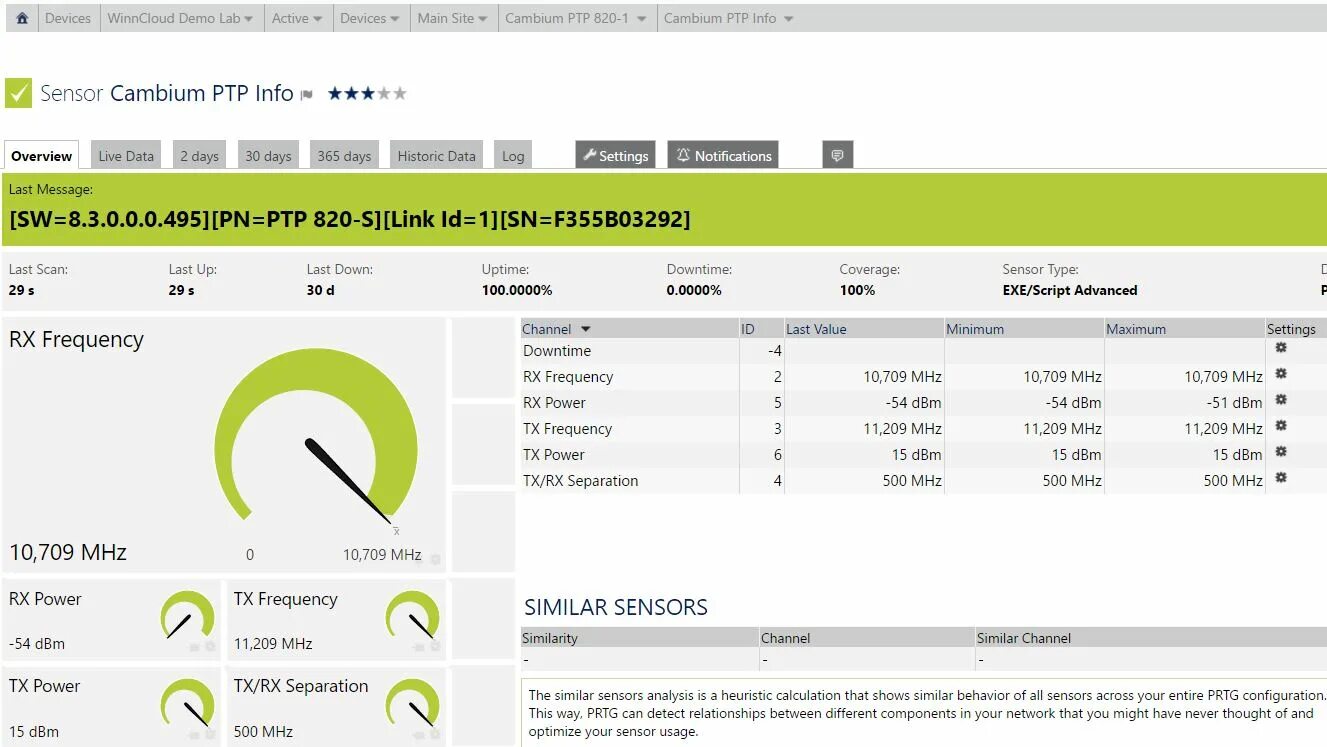Screen dimensions: 1327x747
Task: Click SIMILAR SENSORS section heading
Action: 616,607
